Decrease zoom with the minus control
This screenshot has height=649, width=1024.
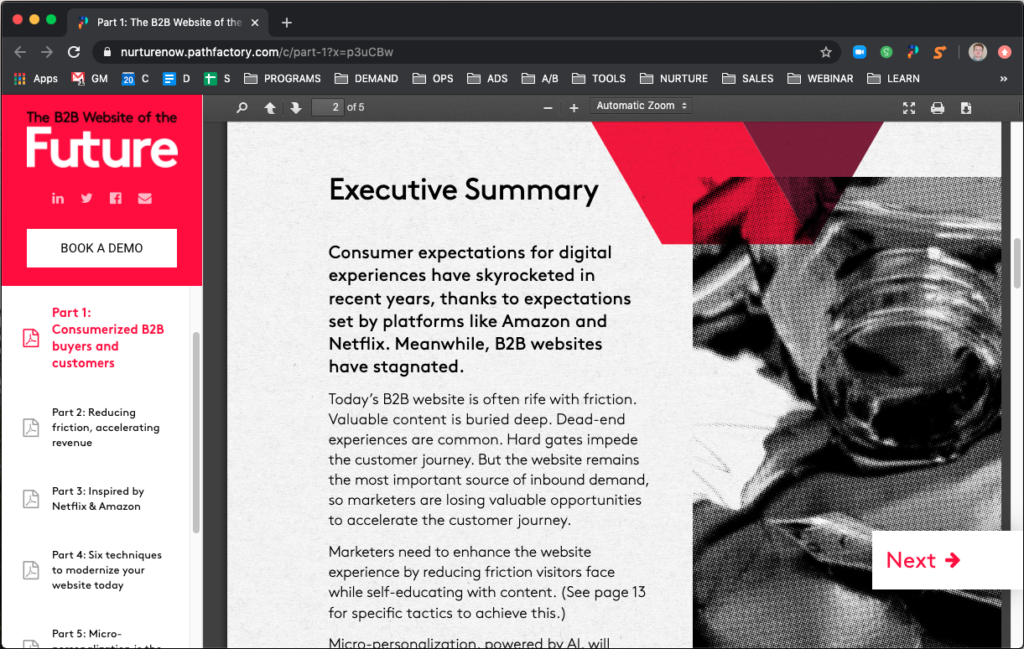pyautogui.click(x=548, y=106)
